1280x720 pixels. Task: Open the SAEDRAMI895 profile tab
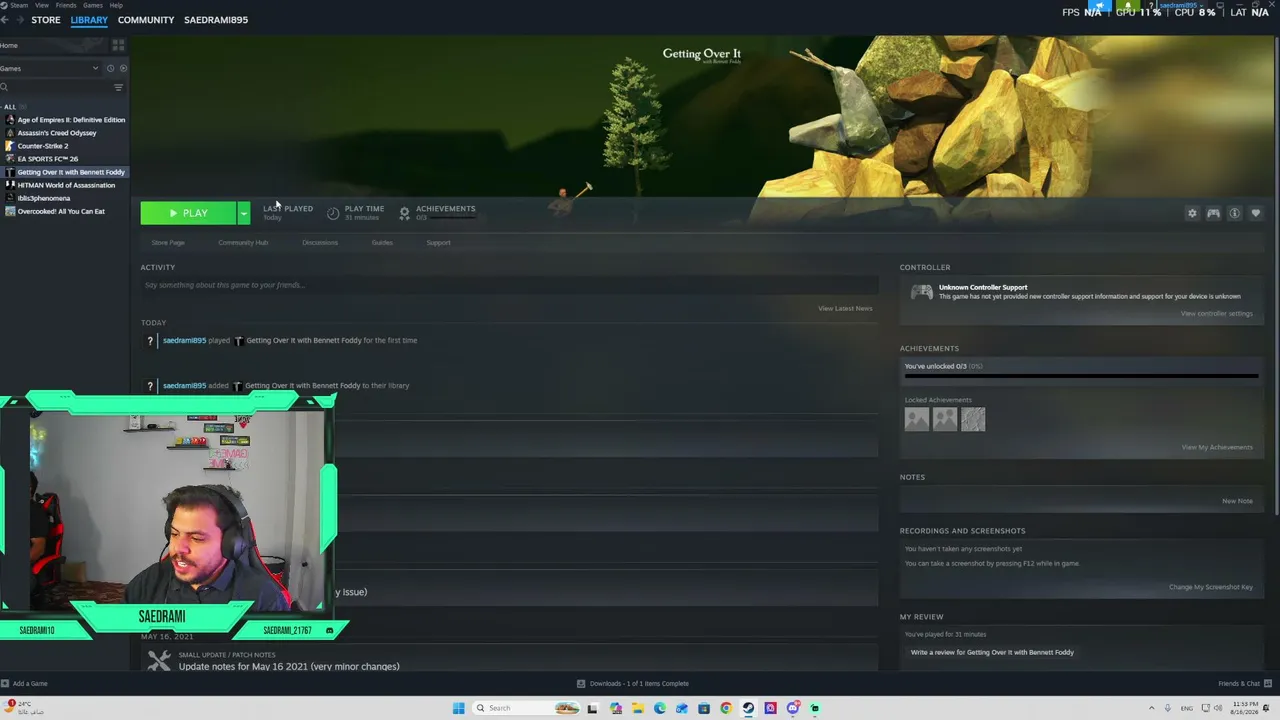216,20
